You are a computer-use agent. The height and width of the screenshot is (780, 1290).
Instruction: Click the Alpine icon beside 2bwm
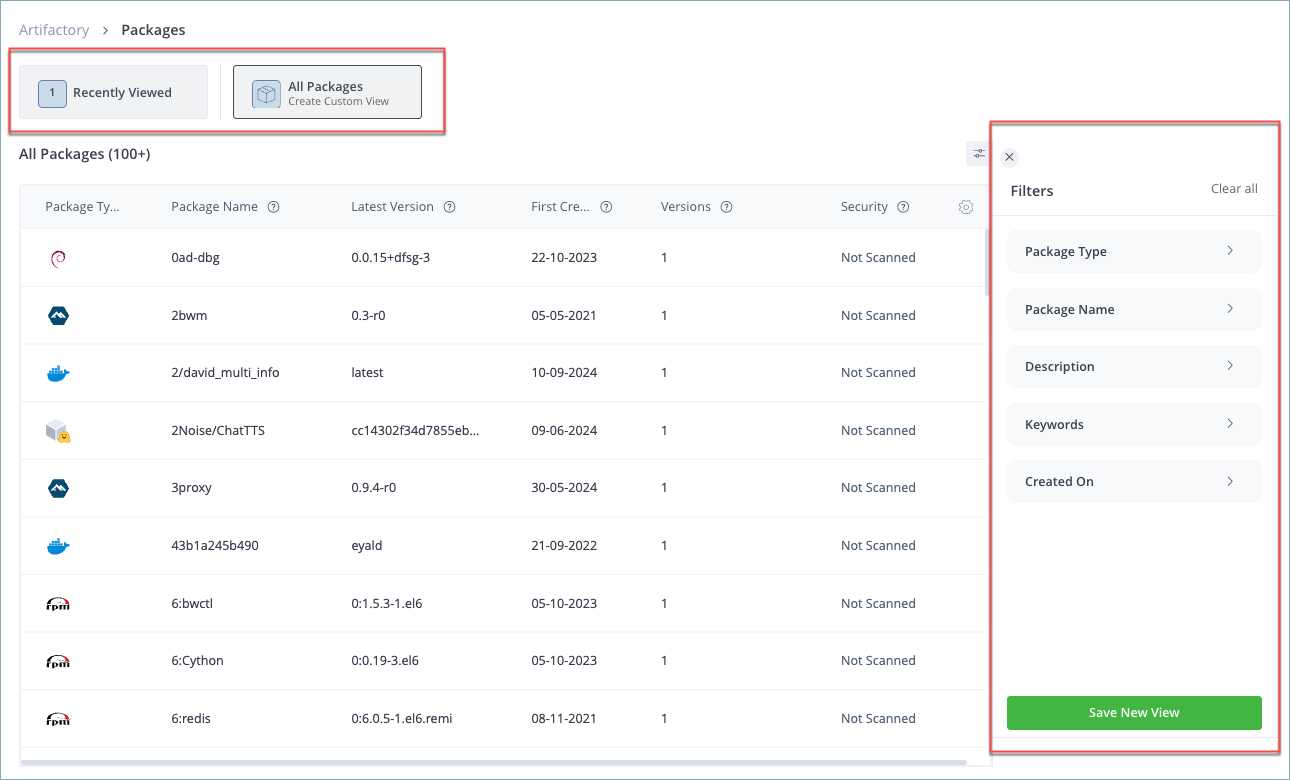tap(59, 315)
